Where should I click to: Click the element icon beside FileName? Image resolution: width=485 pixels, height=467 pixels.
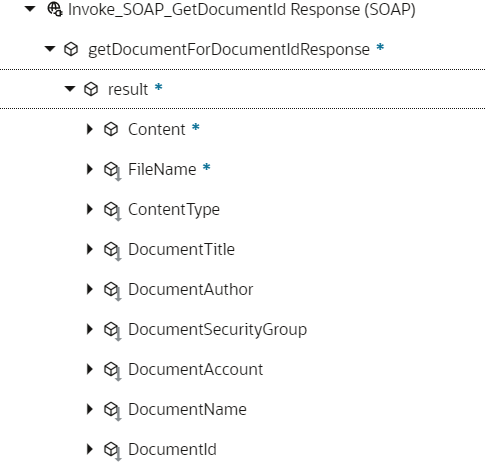point(112,171)
